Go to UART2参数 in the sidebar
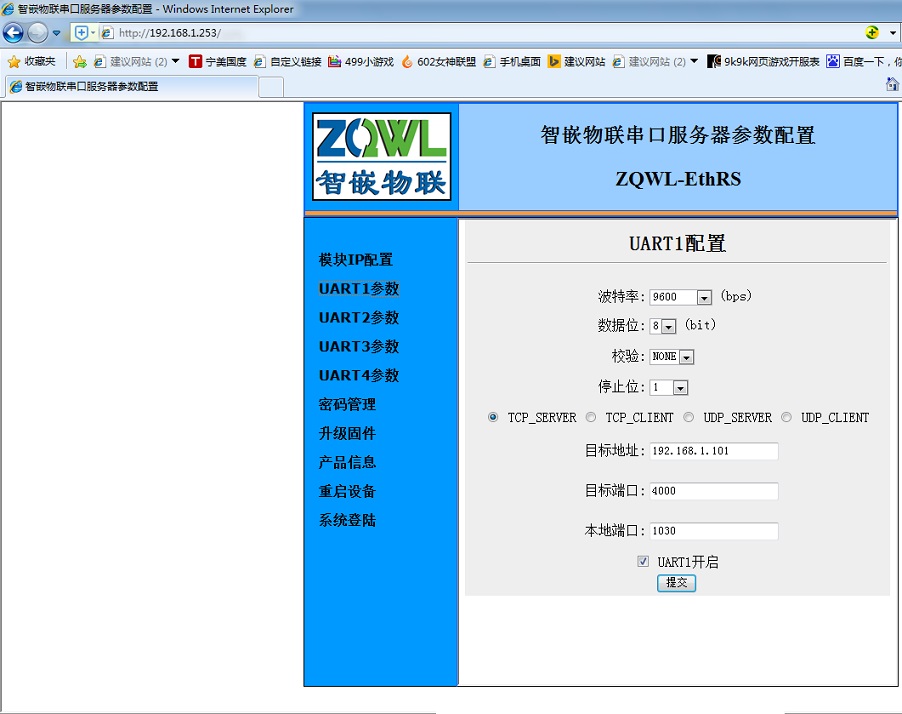This screenshot has width=902, height=714. tap(358, 318)
